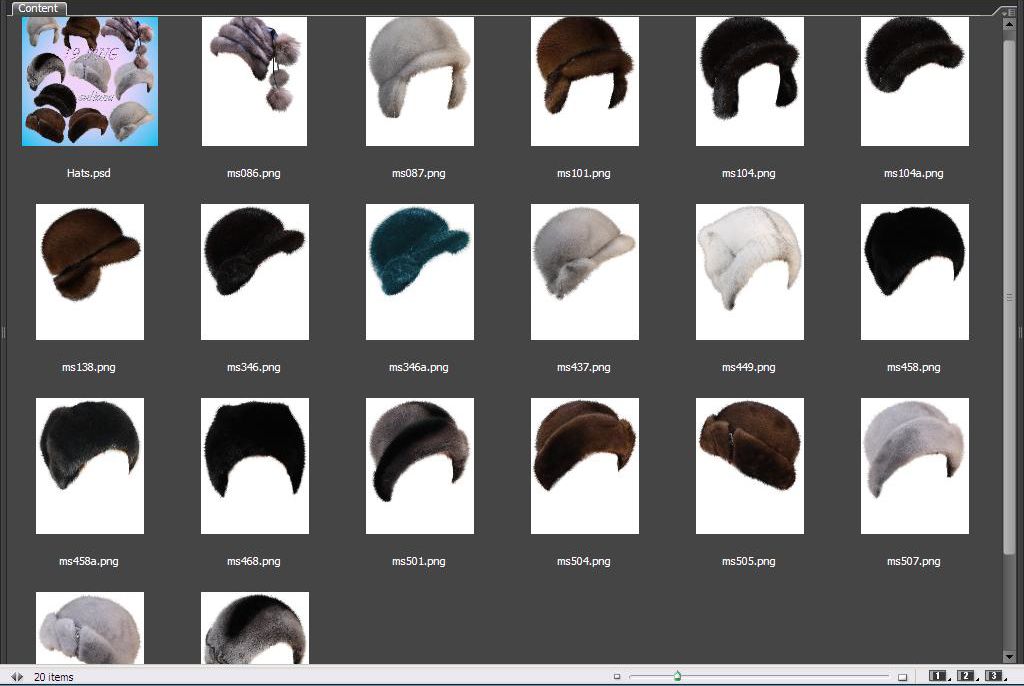
Task: Click the "ms437.png" file name
Action: click(x=584, y=367)
